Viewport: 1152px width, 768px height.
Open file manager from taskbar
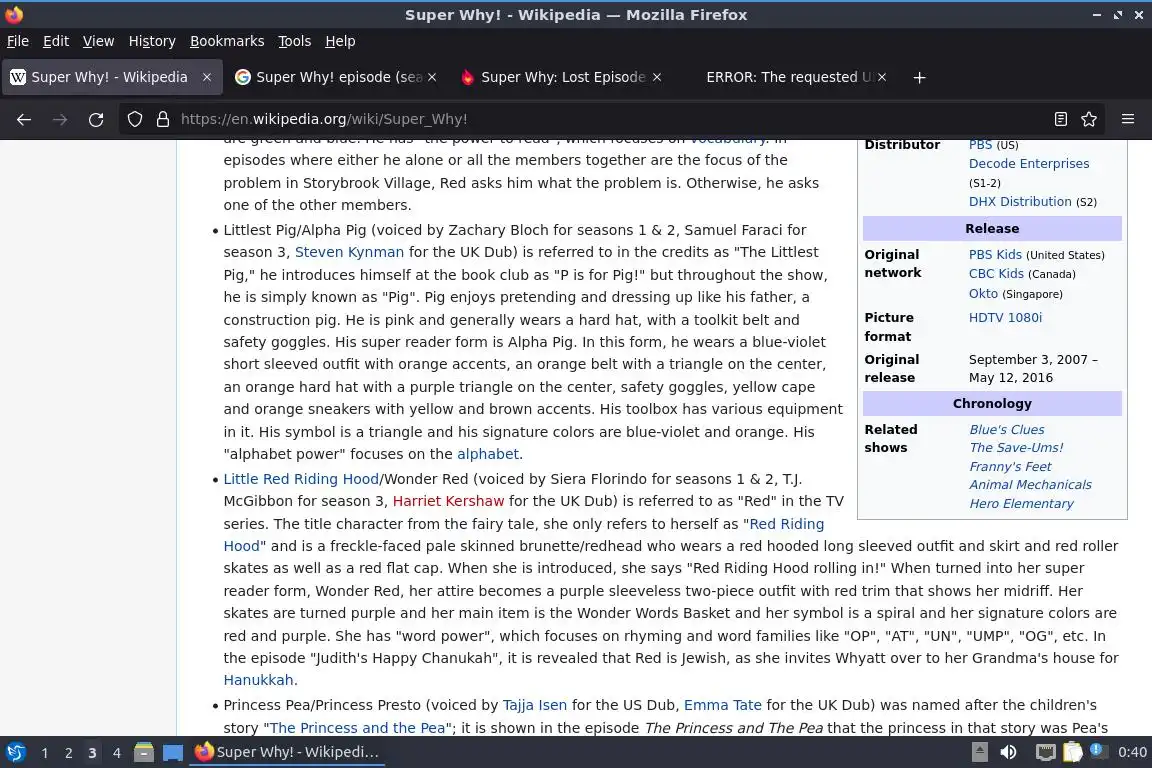click(143, 753)
